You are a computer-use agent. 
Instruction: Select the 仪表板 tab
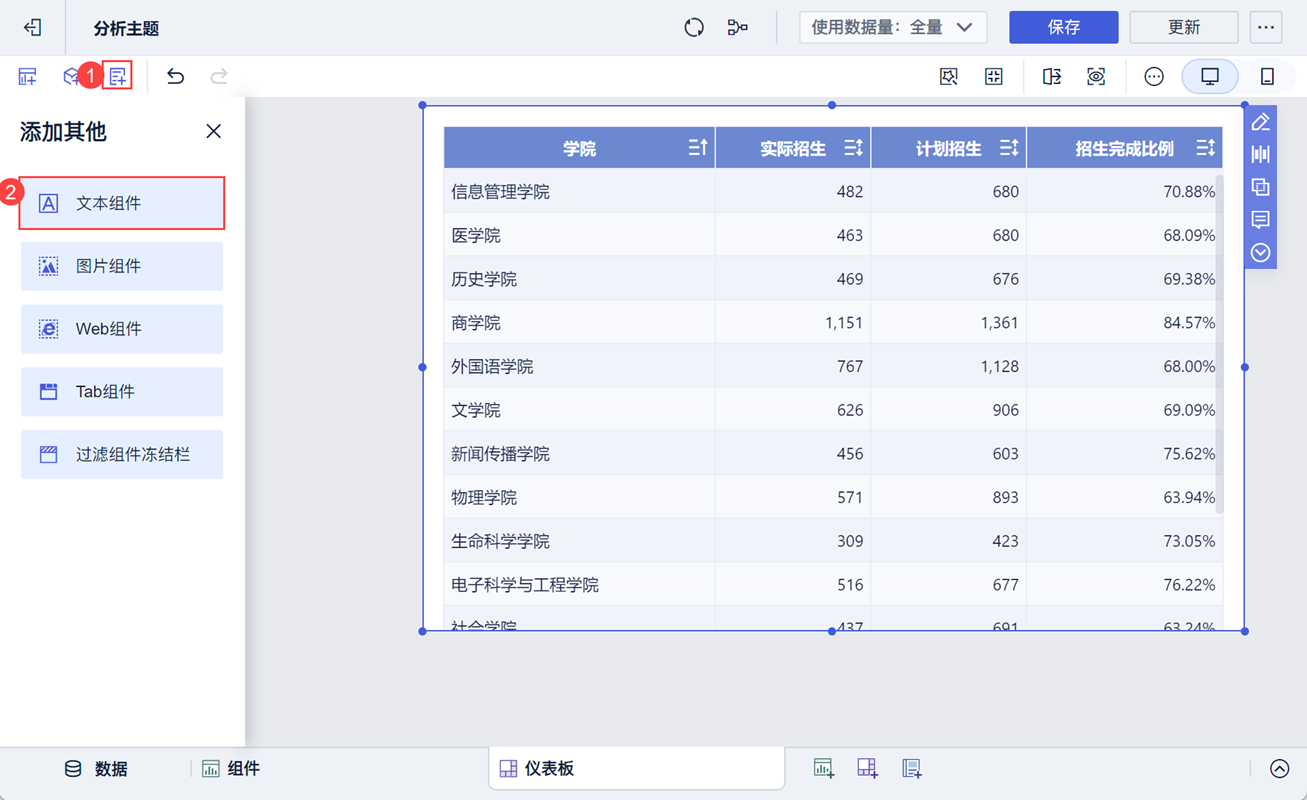click(636, 768)
